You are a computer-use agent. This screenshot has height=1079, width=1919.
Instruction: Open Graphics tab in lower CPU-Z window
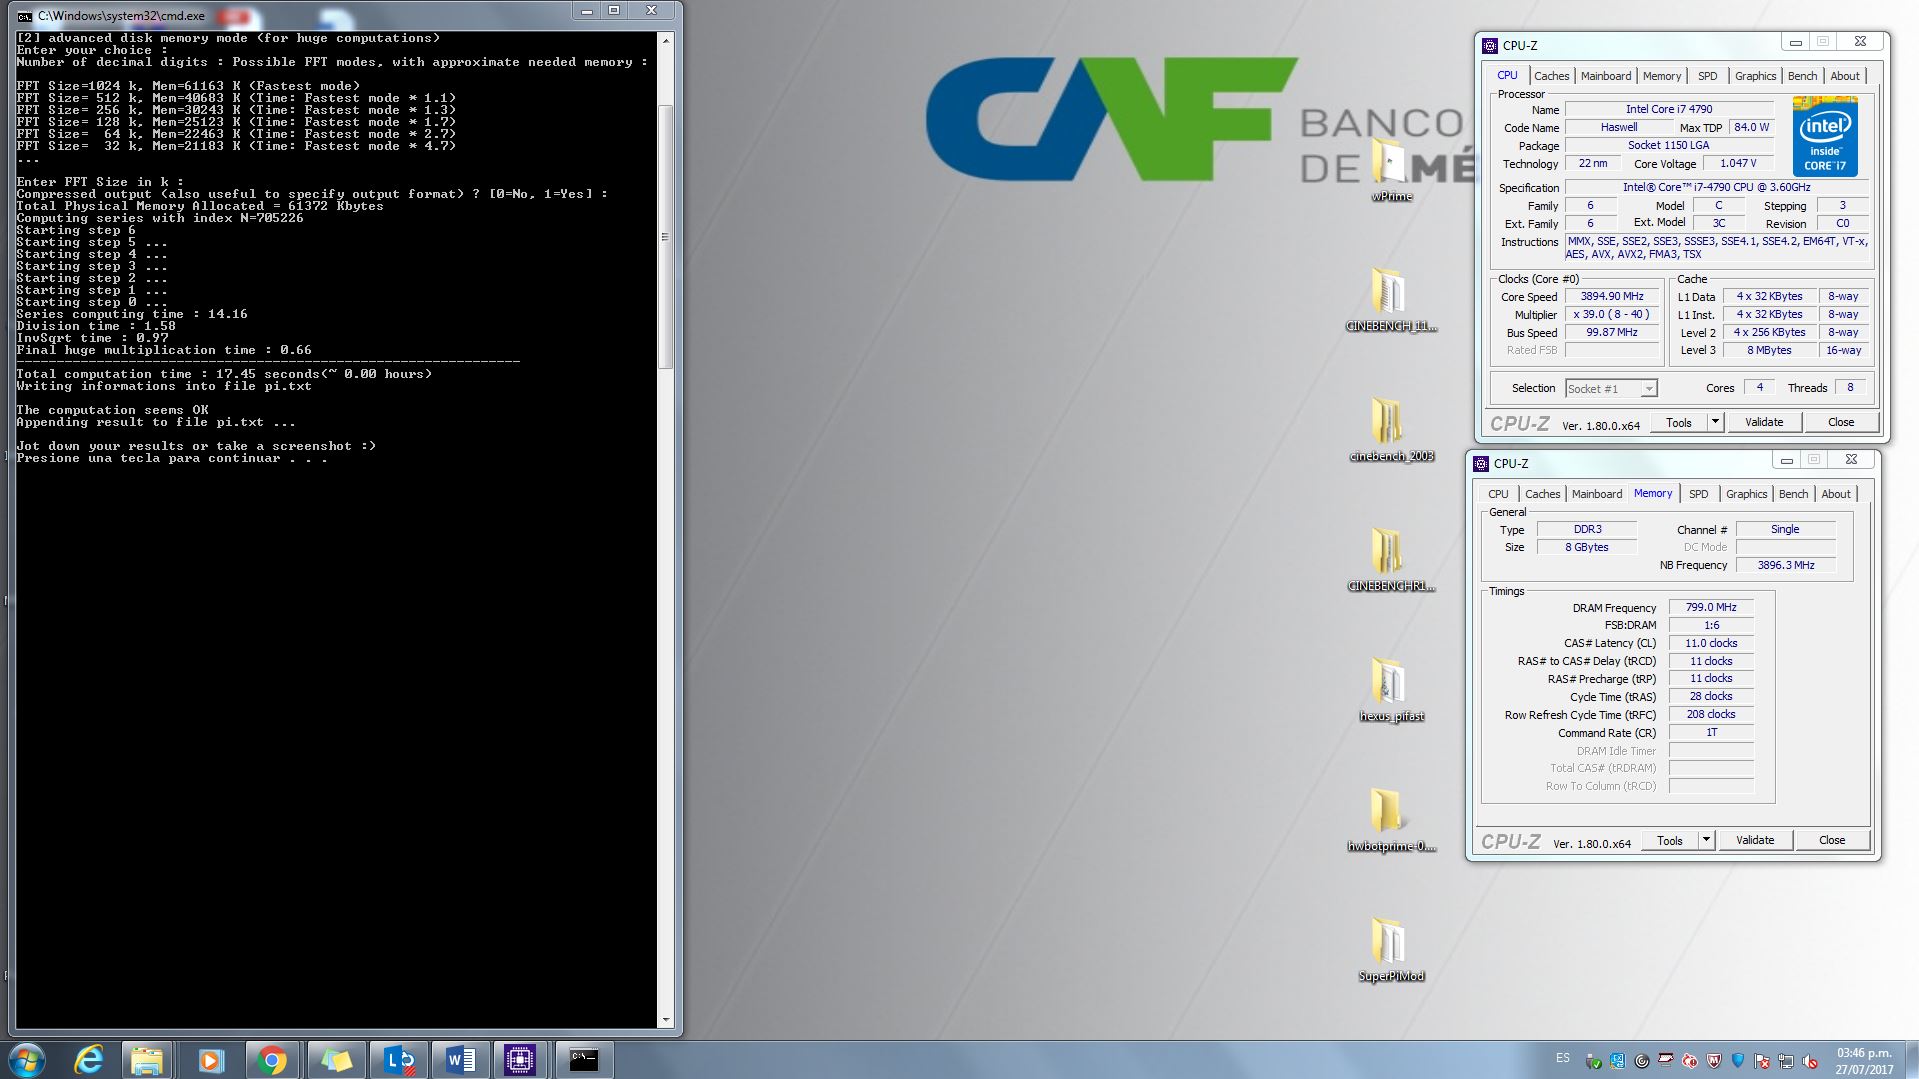click(1746, 494)
